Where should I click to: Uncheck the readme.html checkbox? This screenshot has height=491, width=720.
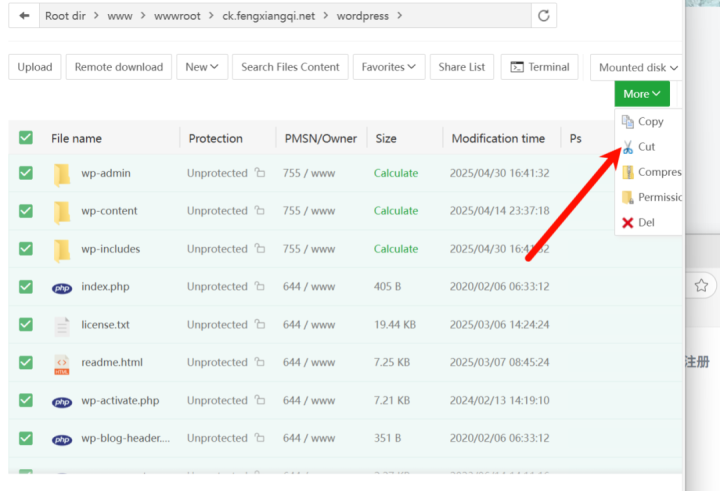[x=26, y=362]
